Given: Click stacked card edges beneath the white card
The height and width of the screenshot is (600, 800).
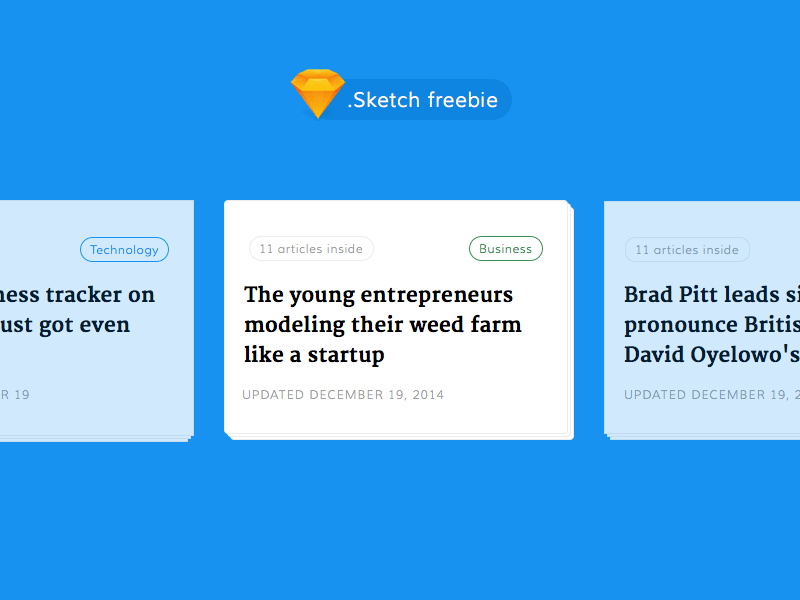Looking at the screenshot, I should tap(401, 437).
